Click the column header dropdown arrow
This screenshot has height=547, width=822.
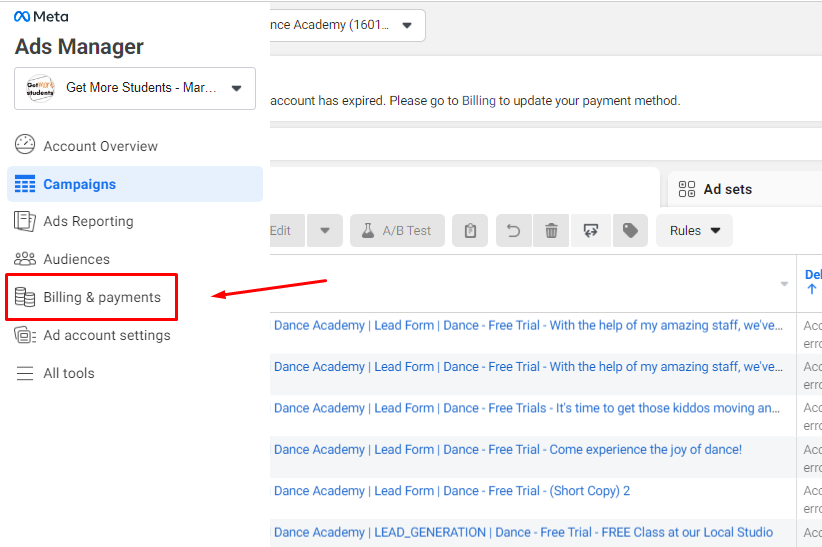coord(784,284)
